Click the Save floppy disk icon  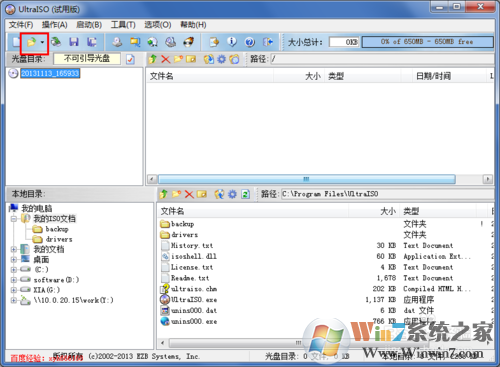(x=74, y=42)
